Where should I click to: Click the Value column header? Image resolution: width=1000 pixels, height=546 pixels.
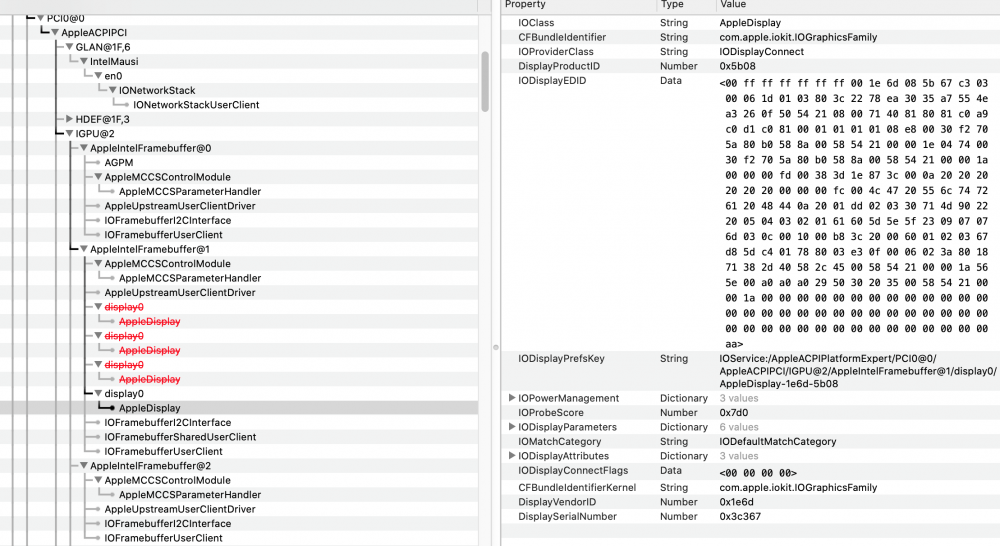tap(733, 4)
